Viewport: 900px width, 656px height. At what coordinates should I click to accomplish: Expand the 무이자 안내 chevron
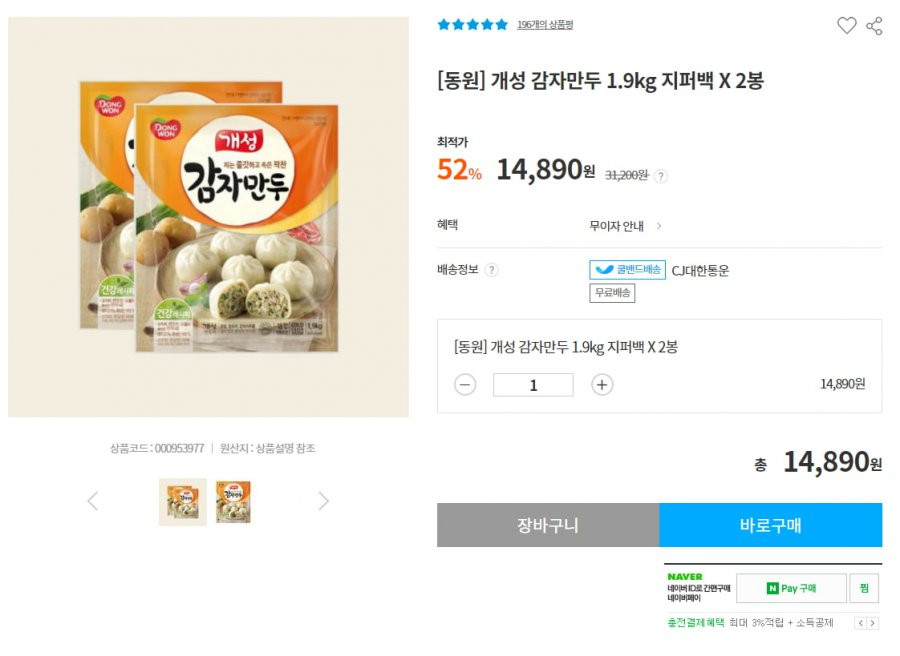pyautogui.click(x=659, y=226)
